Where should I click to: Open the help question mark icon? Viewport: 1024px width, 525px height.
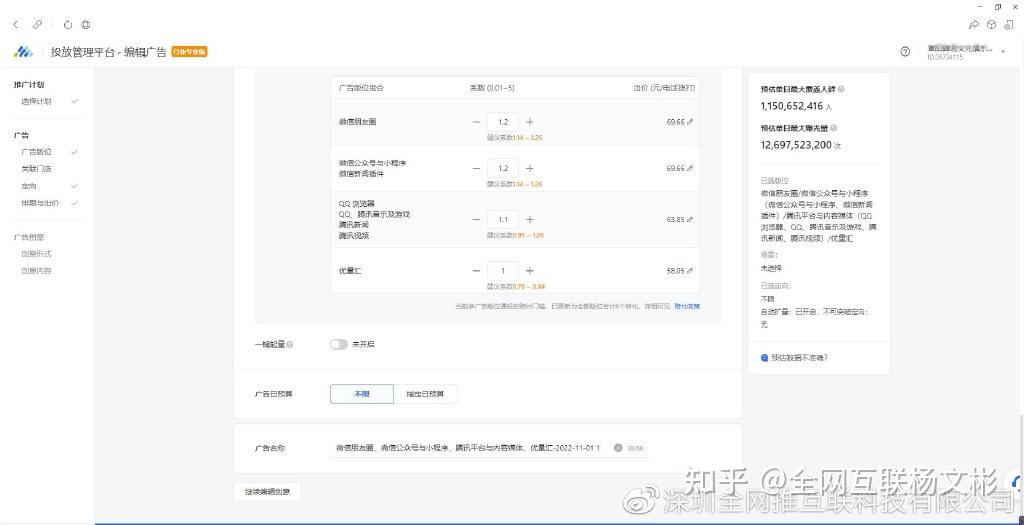pos(905,52)
